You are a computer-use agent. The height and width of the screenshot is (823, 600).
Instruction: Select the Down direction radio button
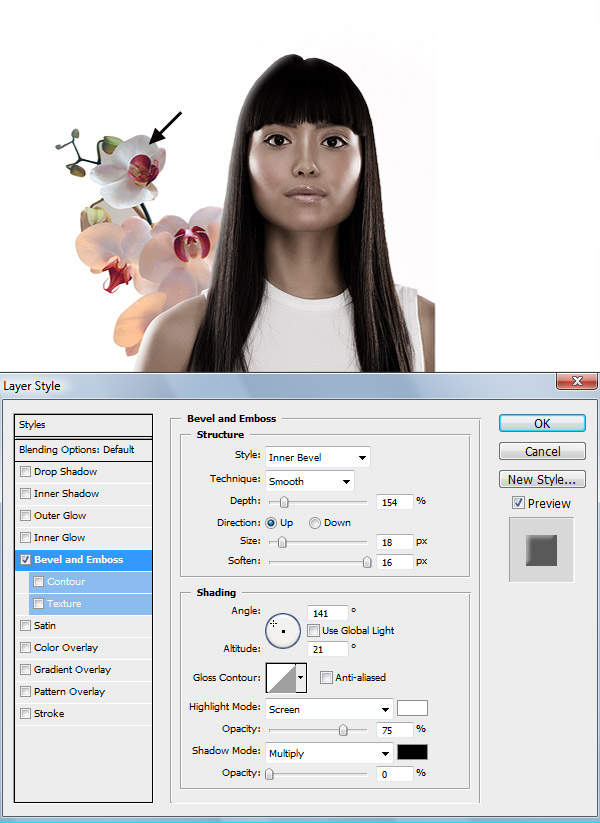click(314, 523)
